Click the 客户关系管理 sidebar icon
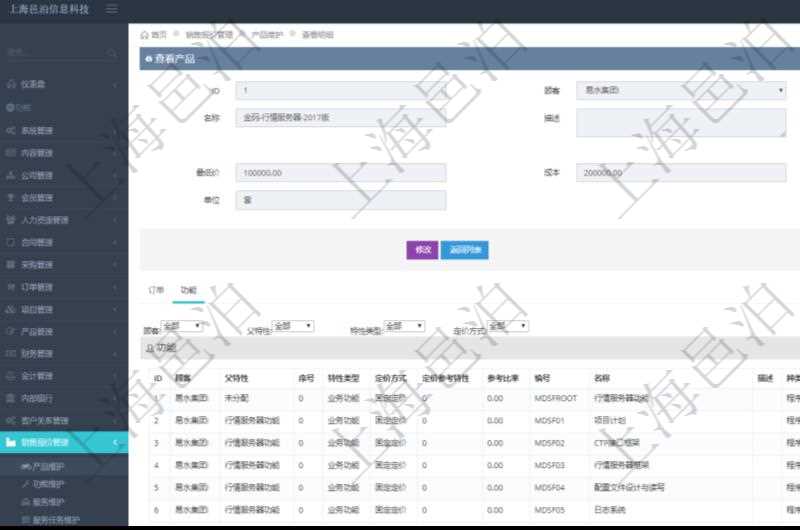 coord(11,421)
